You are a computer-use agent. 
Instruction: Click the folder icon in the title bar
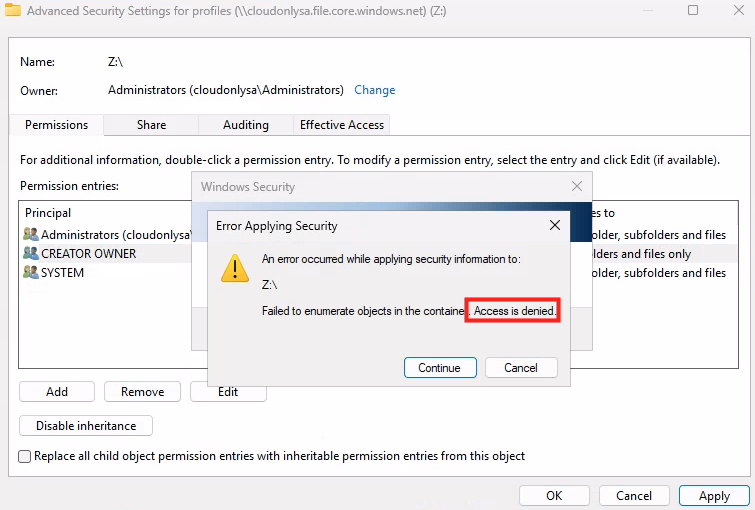(x=13, y=11)
